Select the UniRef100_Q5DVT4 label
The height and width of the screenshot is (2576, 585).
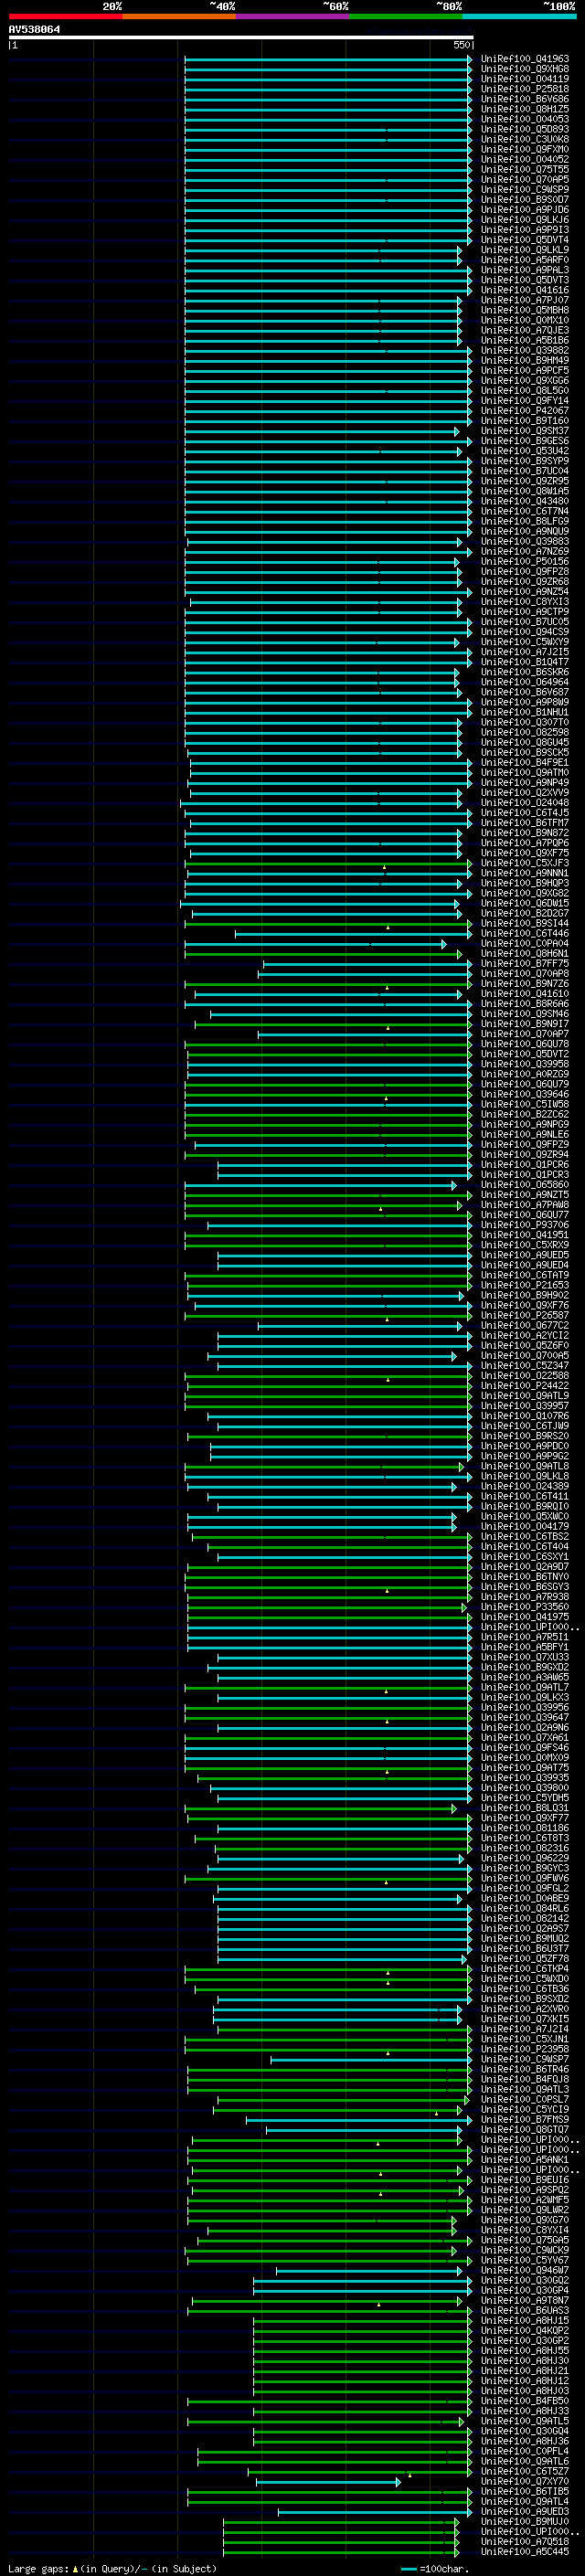tap(525, 240)
